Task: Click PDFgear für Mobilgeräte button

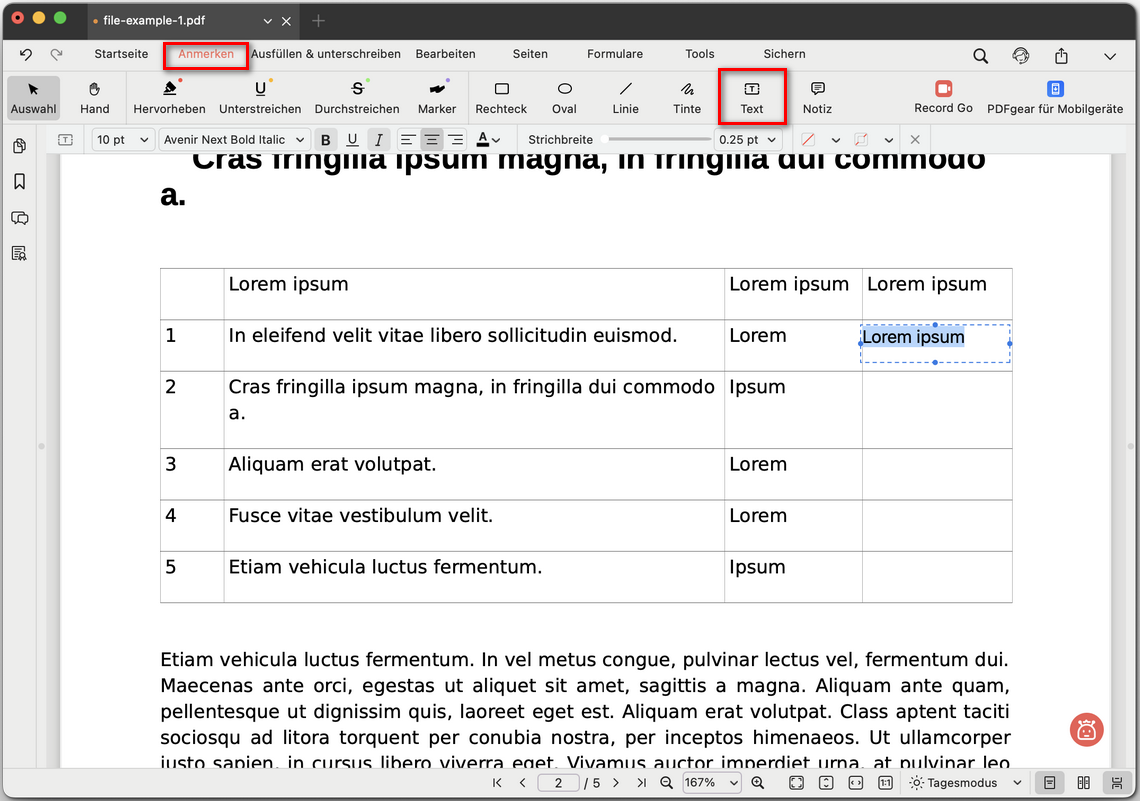Action: (1055, 97)
